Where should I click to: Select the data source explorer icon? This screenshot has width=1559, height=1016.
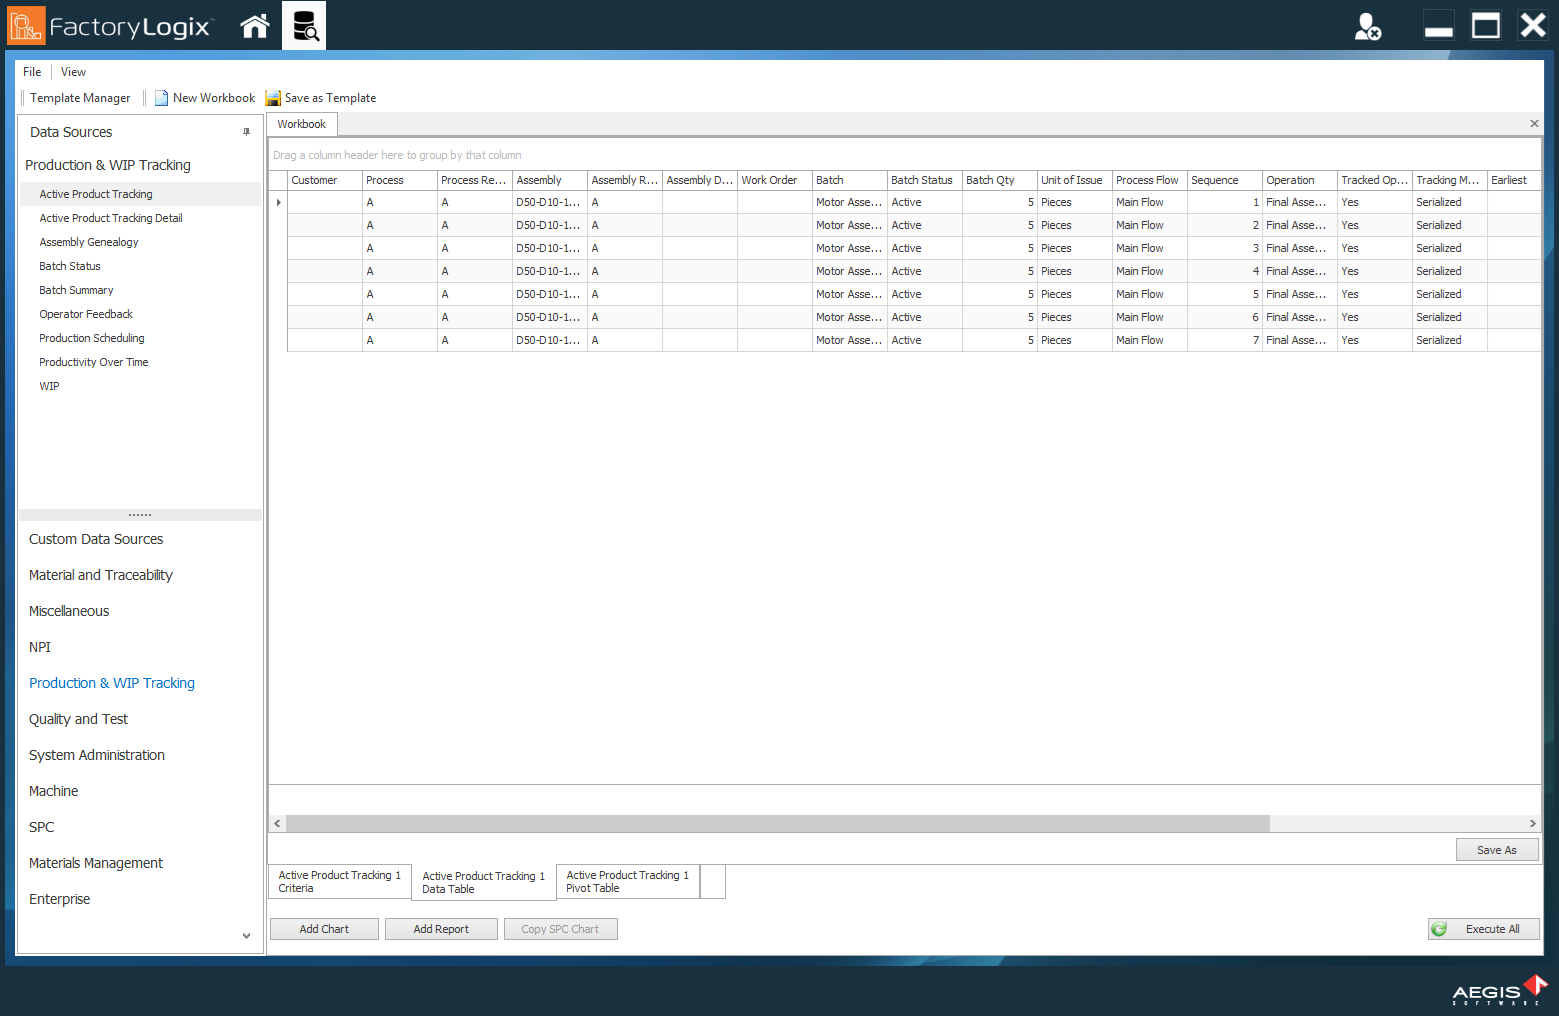coord(303,25)
